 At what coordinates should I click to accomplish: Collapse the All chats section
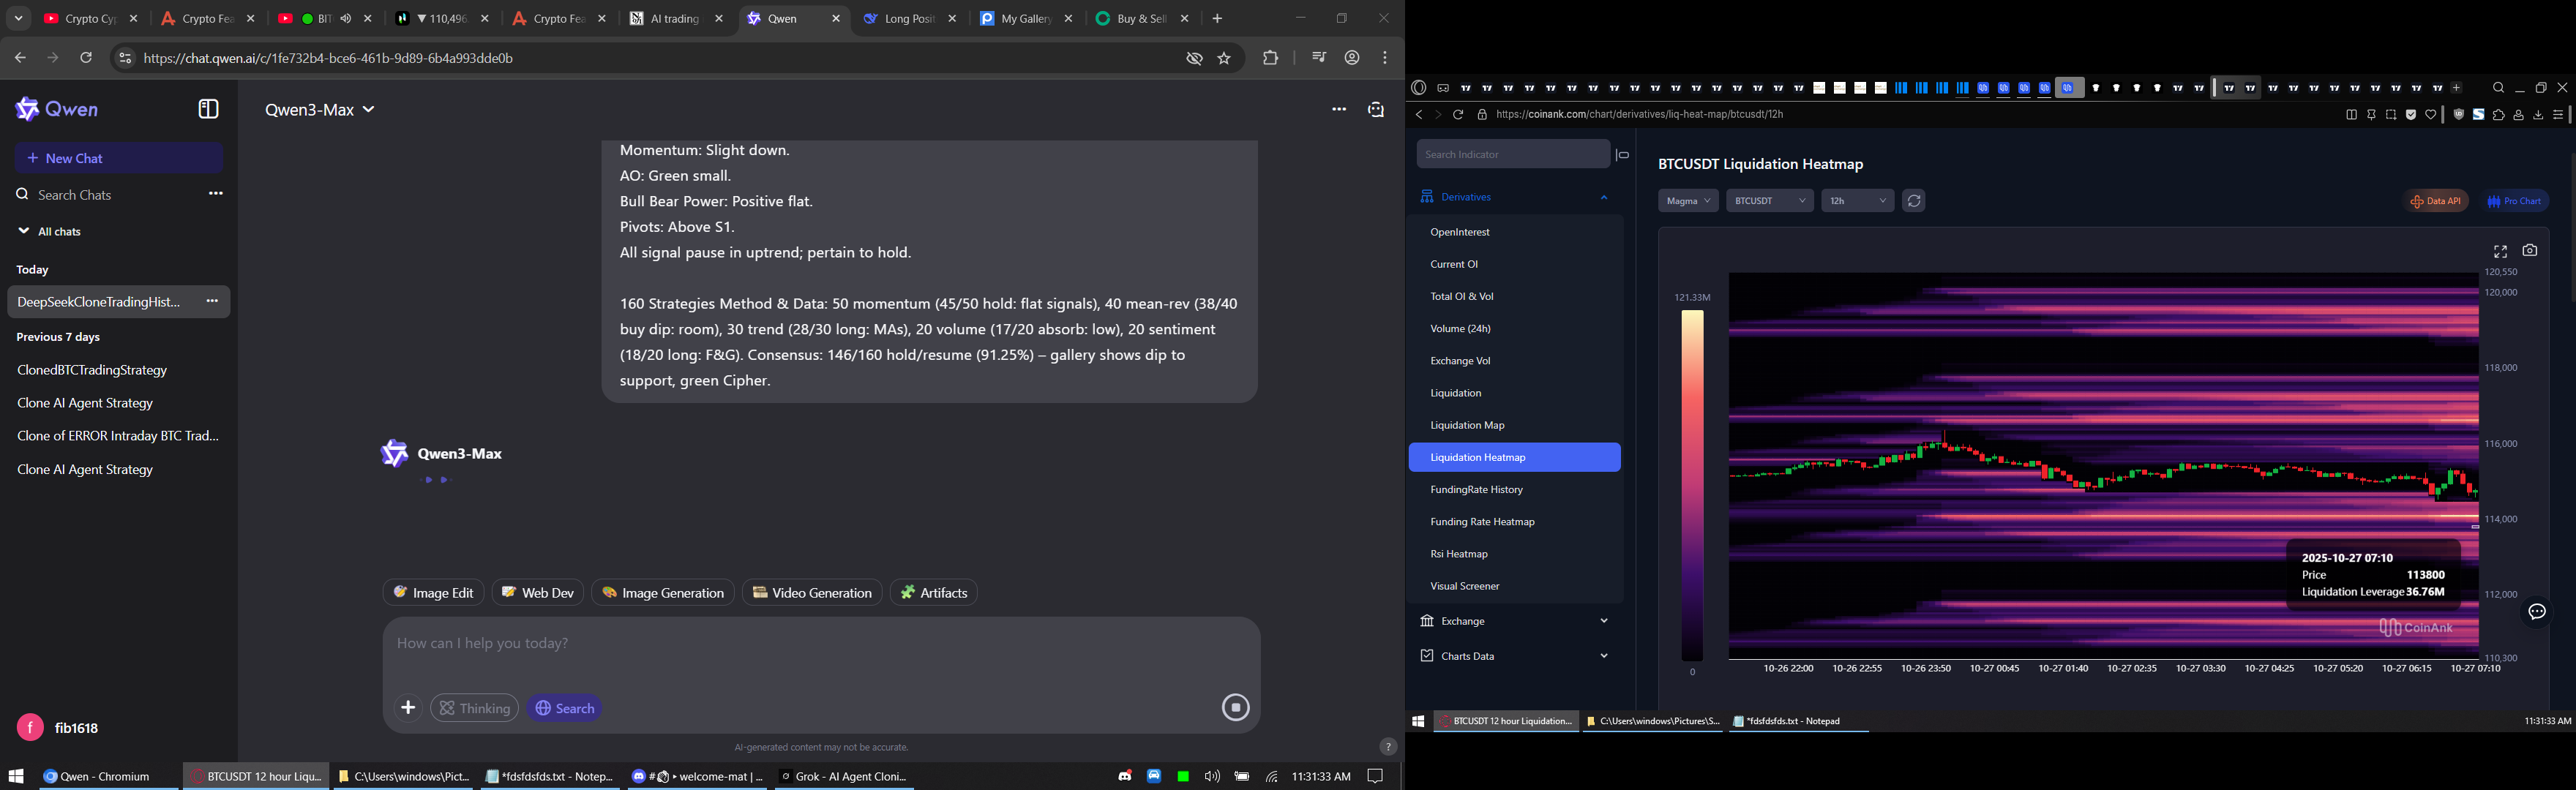pyautogui.click(x=24, y=232)
